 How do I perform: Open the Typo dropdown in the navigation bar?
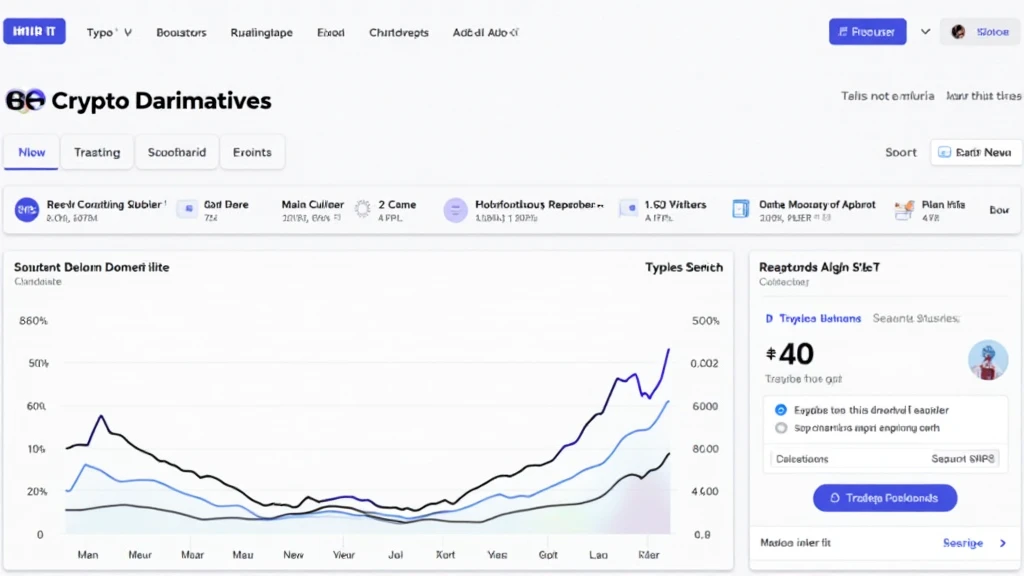108,31
